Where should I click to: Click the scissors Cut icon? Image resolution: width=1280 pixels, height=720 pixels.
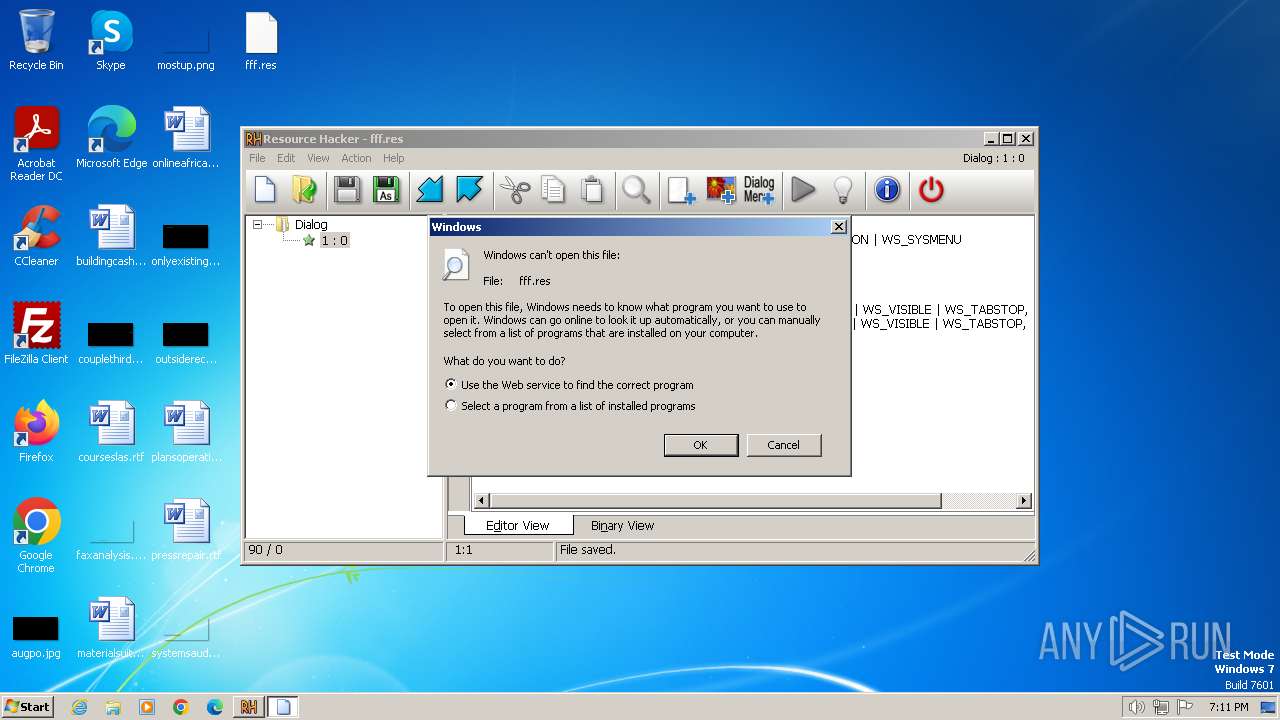tap(514, 189)
